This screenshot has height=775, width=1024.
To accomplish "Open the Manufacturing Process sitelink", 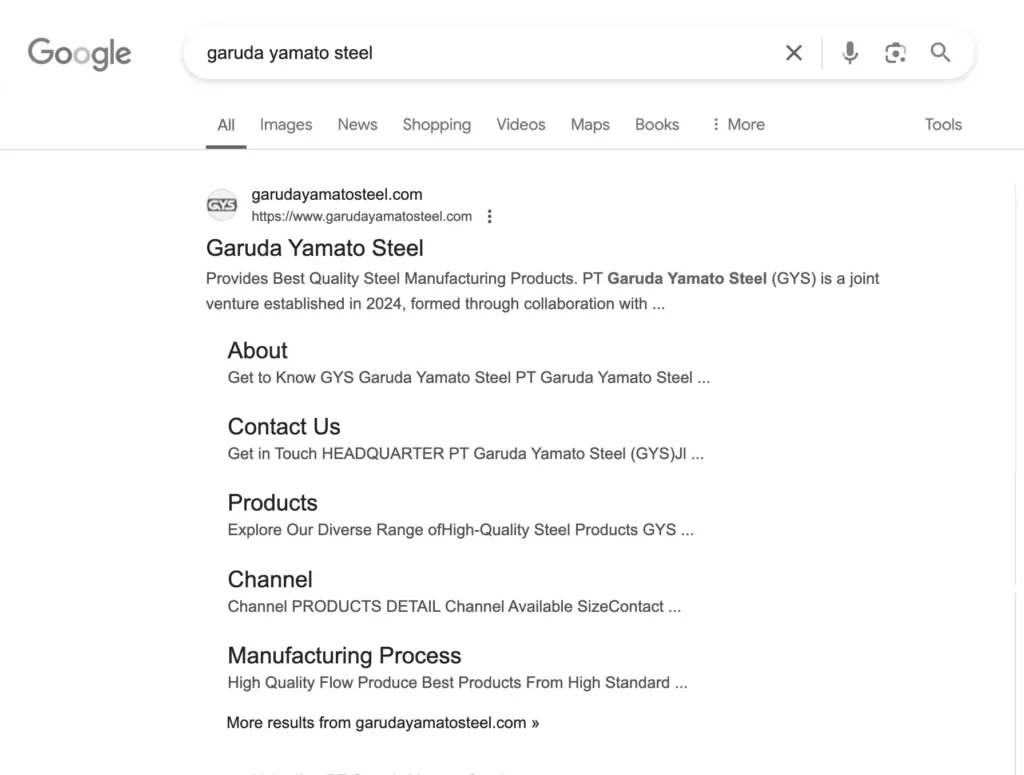I will pos(344,655).
